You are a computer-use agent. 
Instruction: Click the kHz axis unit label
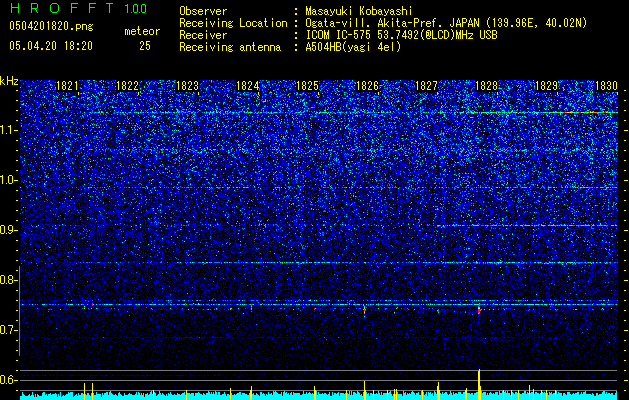coord(9,81)
